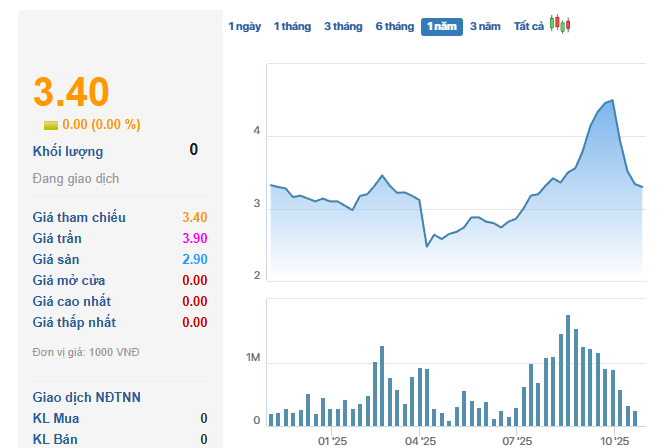Viewport: 670px width, 448px height.
Task: Switch chart to 1 tháng range
Action: tap(292, 27)
